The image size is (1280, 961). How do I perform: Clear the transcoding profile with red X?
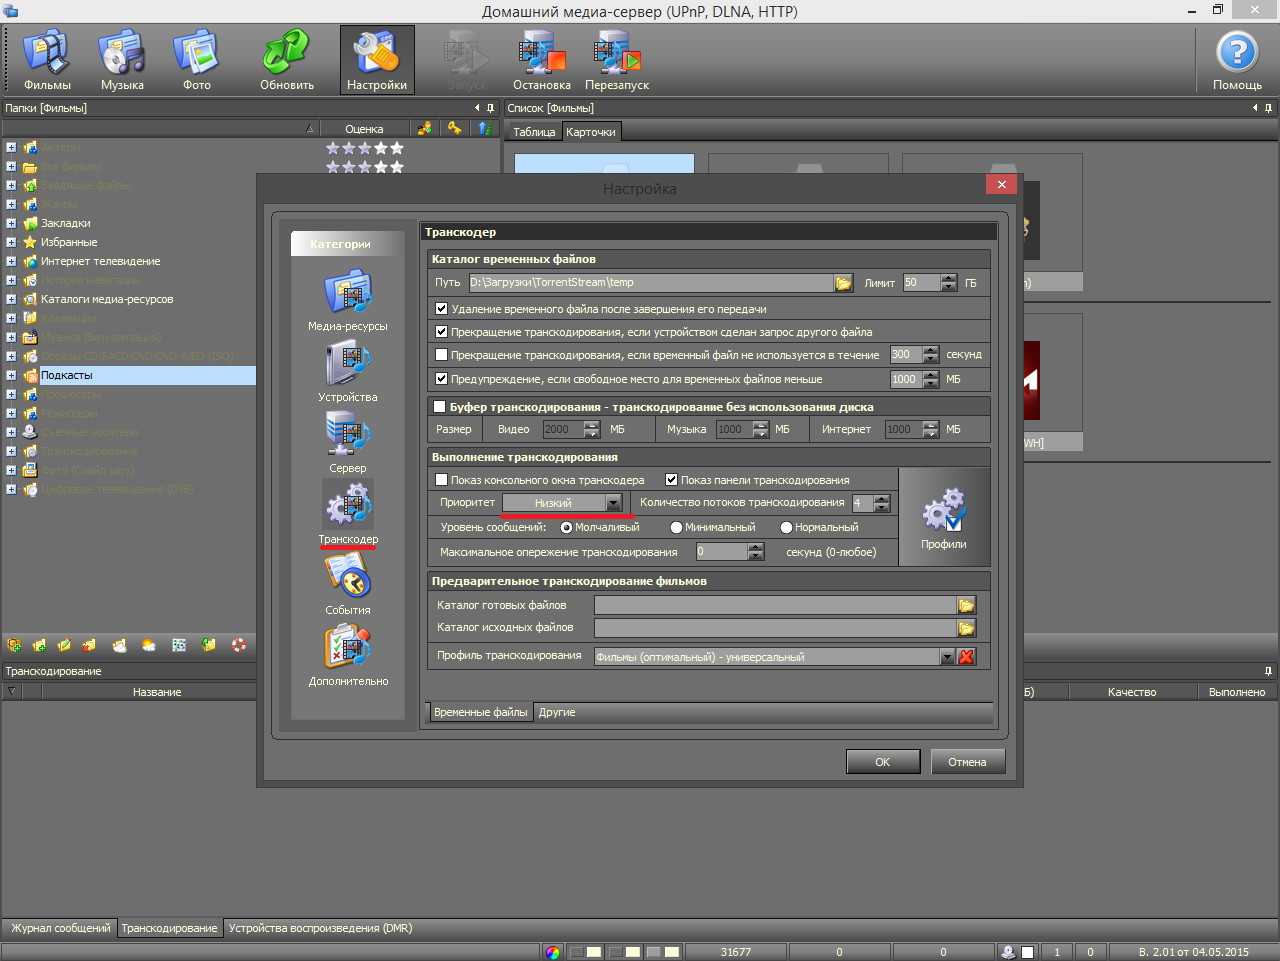[966, 657]
